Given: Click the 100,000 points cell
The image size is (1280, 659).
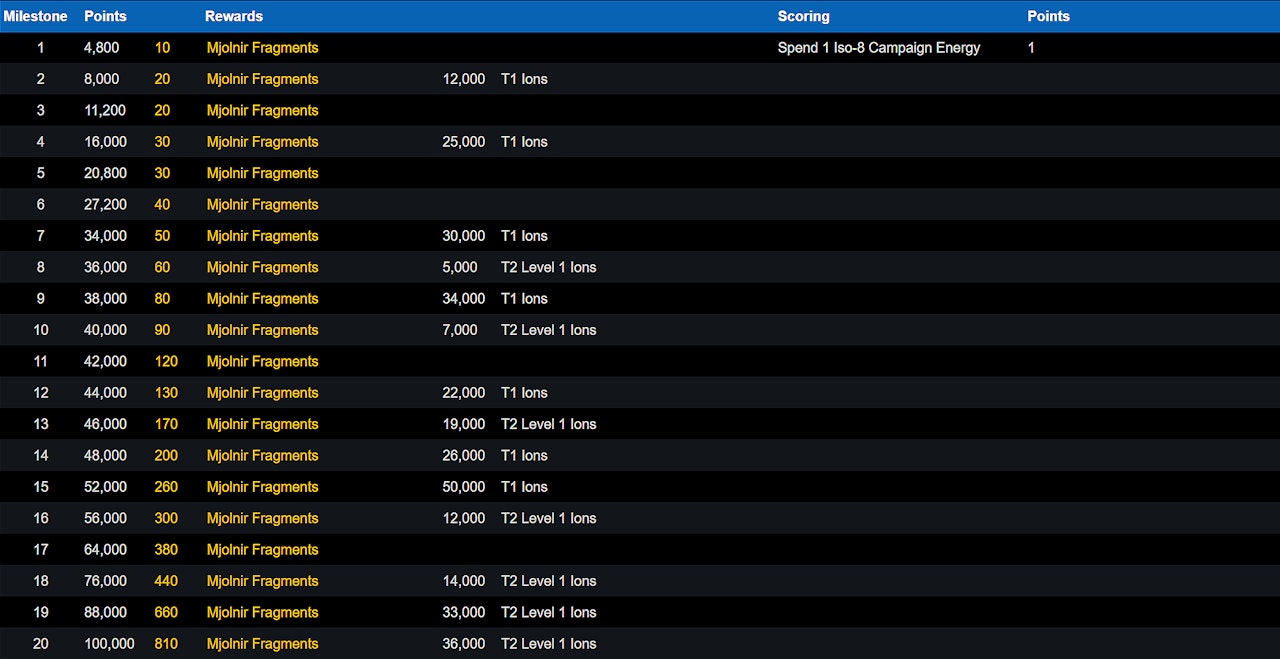Looking at the screenshot, I should tap(109, 643).
